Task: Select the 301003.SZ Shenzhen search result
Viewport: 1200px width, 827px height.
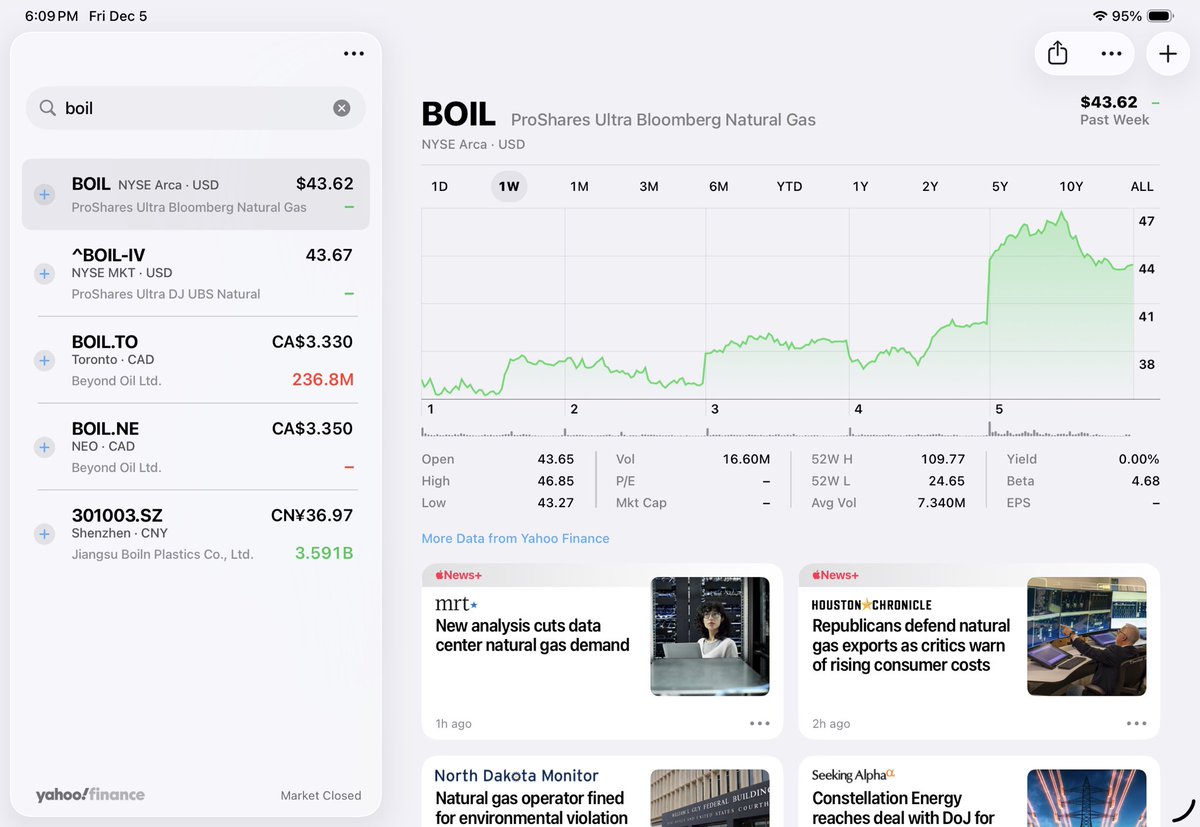Action: click(x=196, y=534)
